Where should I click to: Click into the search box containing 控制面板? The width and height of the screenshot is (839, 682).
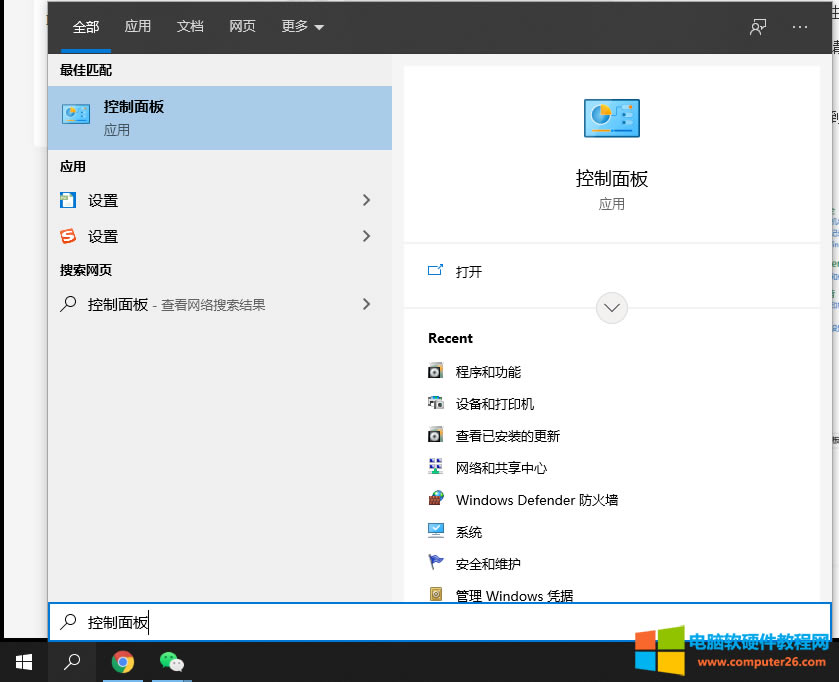(440, 622)
